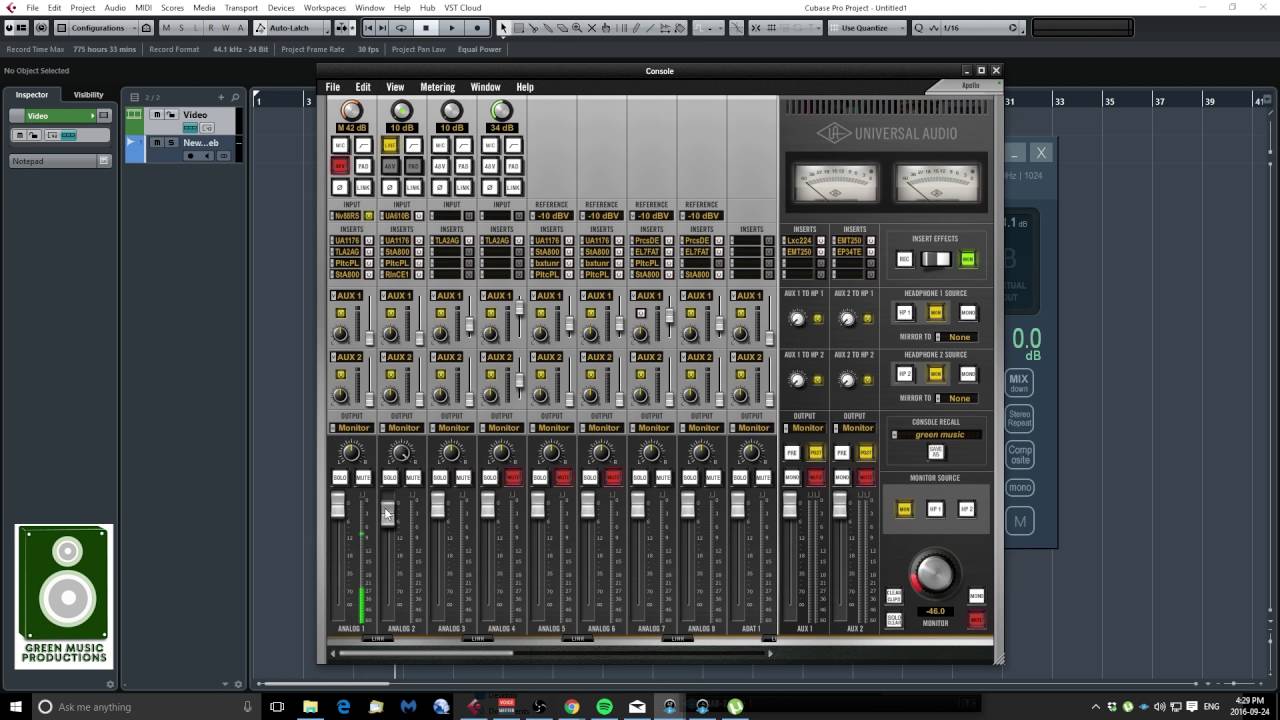Screen dimensions: 1280x720
Task: Click LINK button on Analog 3 channel
Action: point(463,188)
